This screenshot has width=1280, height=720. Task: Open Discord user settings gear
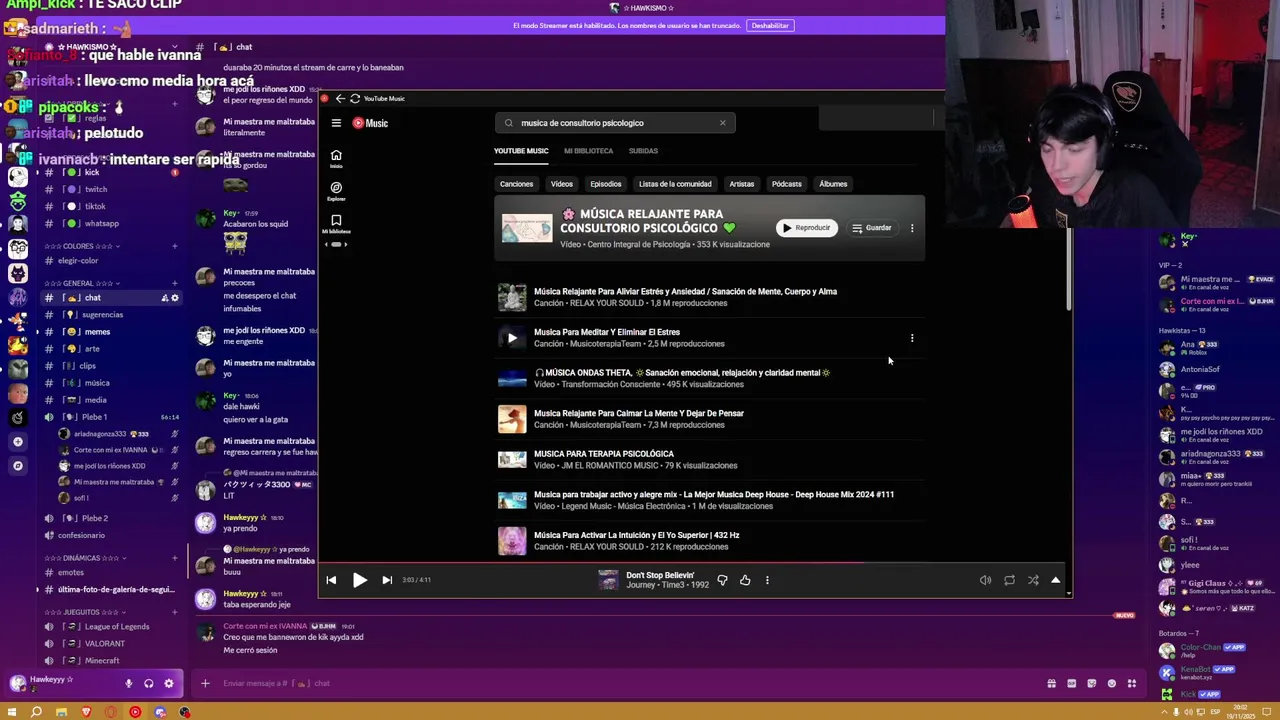click(x=168, y=684)
